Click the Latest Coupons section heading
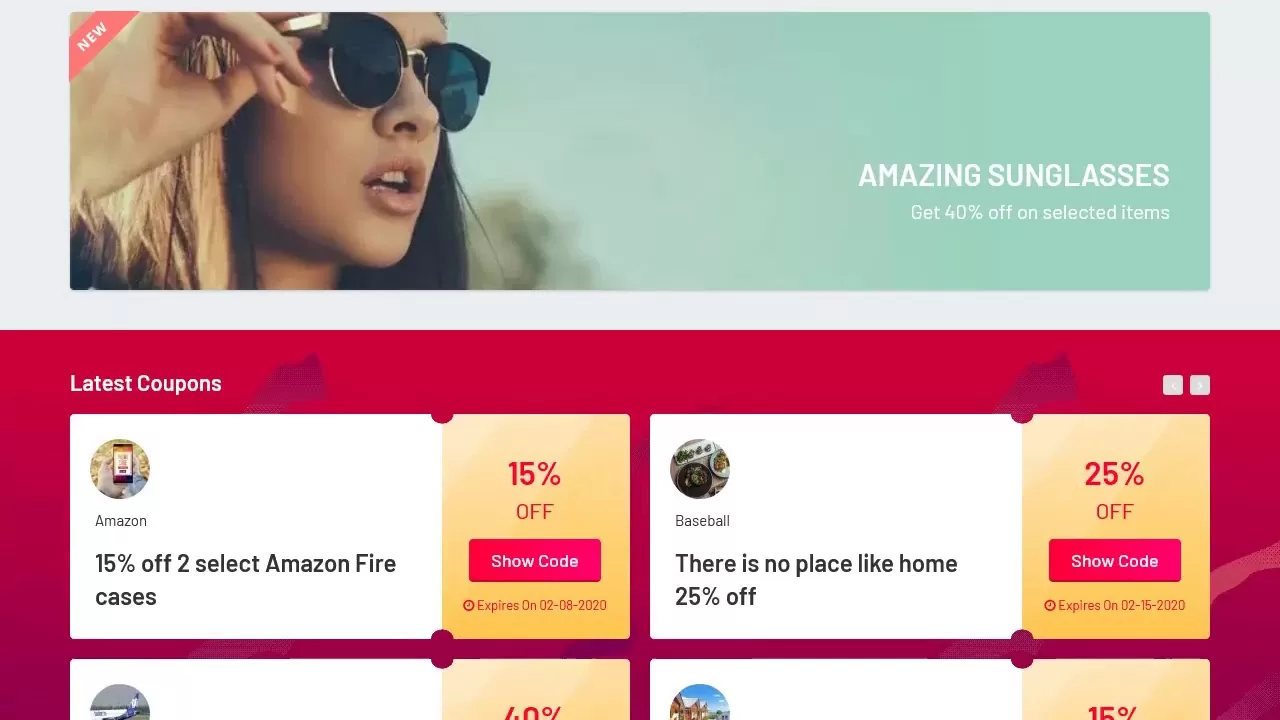The image size is (1280, 720). (146, 383)
